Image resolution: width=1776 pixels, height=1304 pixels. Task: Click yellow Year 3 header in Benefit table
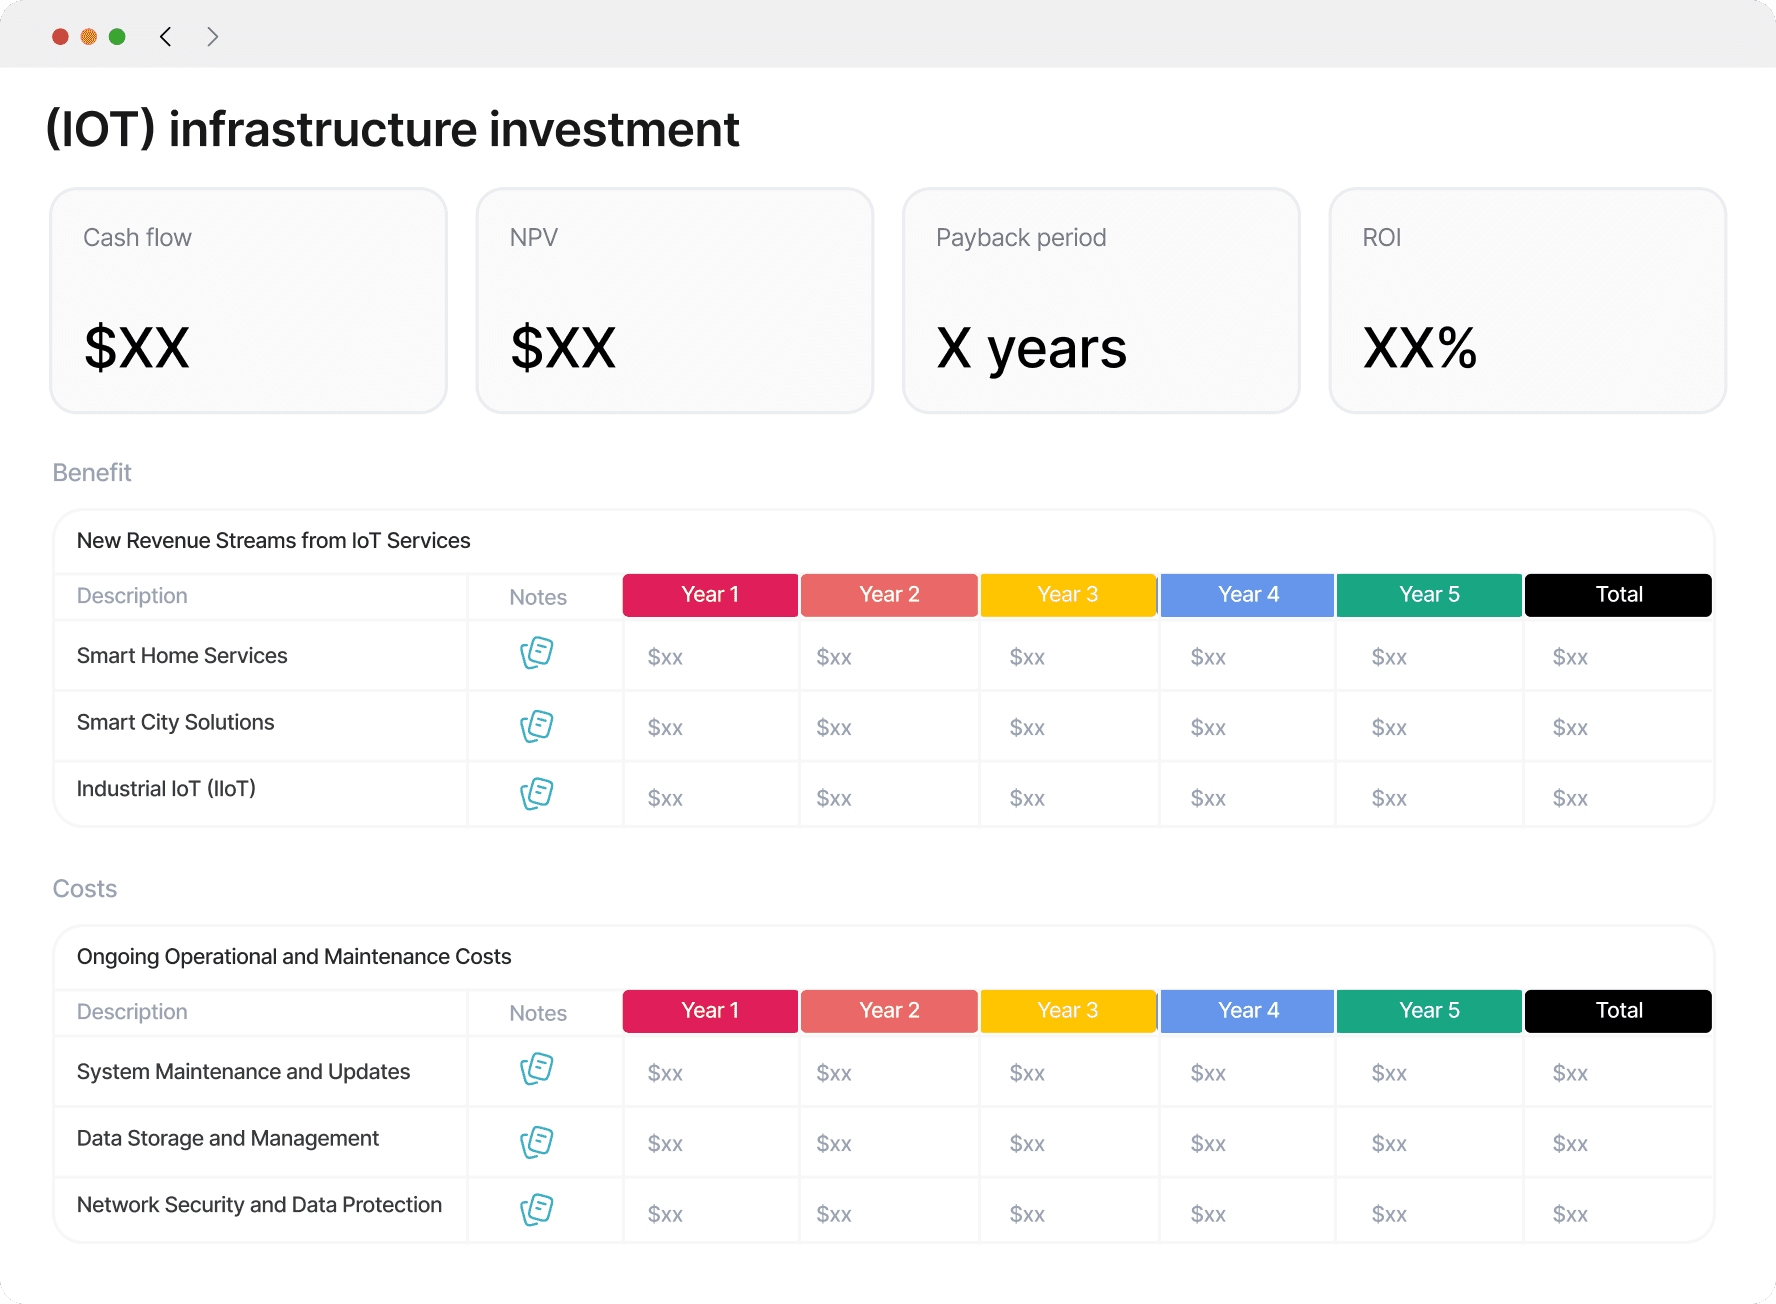pos(1068,595)
